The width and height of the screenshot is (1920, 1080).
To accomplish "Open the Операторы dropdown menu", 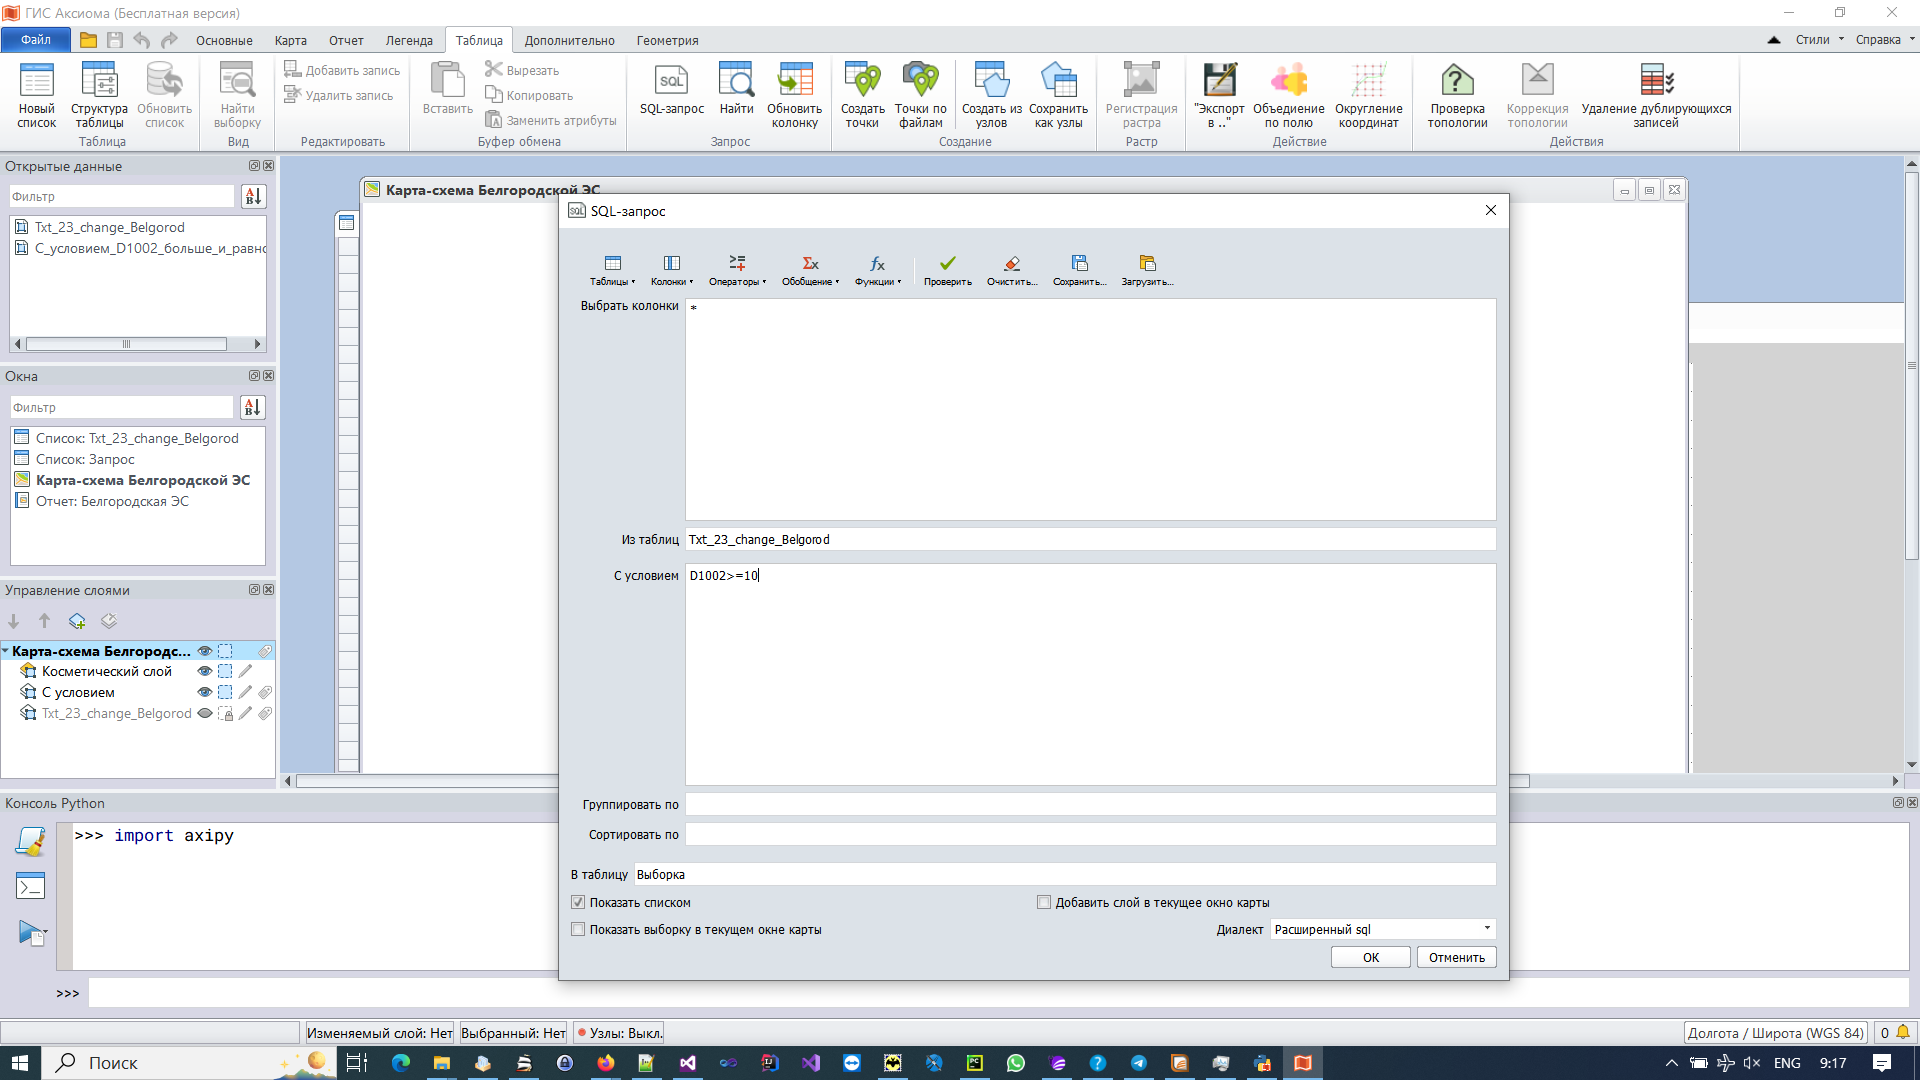I will pos(737,269).
